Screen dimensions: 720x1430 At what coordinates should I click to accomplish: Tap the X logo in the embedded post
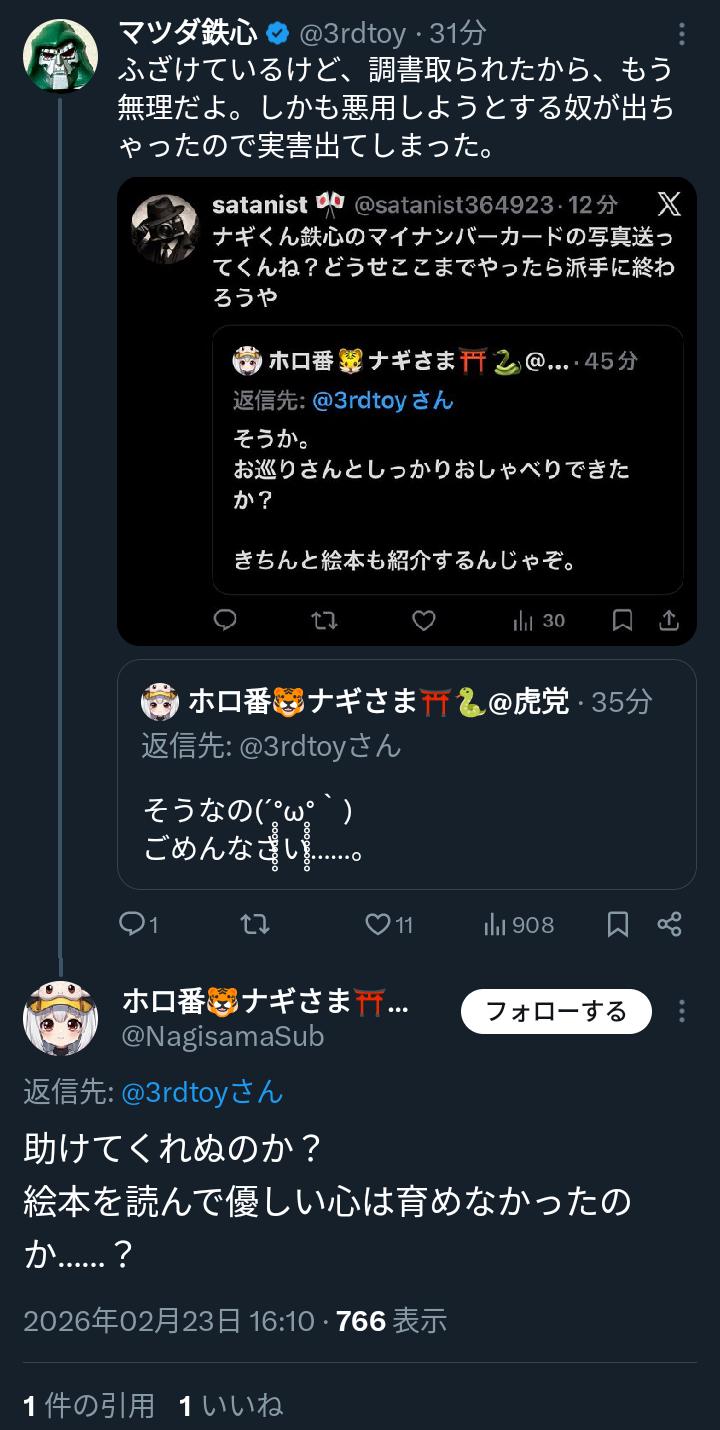click(x=669, y=205)
